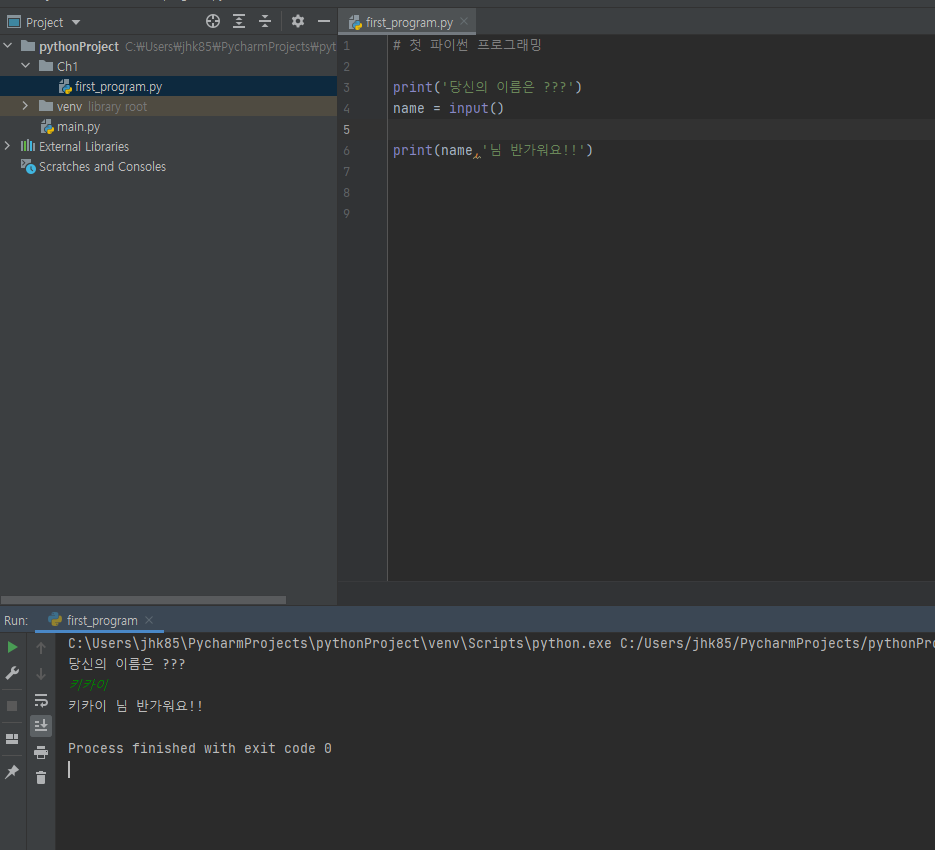Click the green italic input line in console
This screenshot has height=850, width=935.
[88, 685]
